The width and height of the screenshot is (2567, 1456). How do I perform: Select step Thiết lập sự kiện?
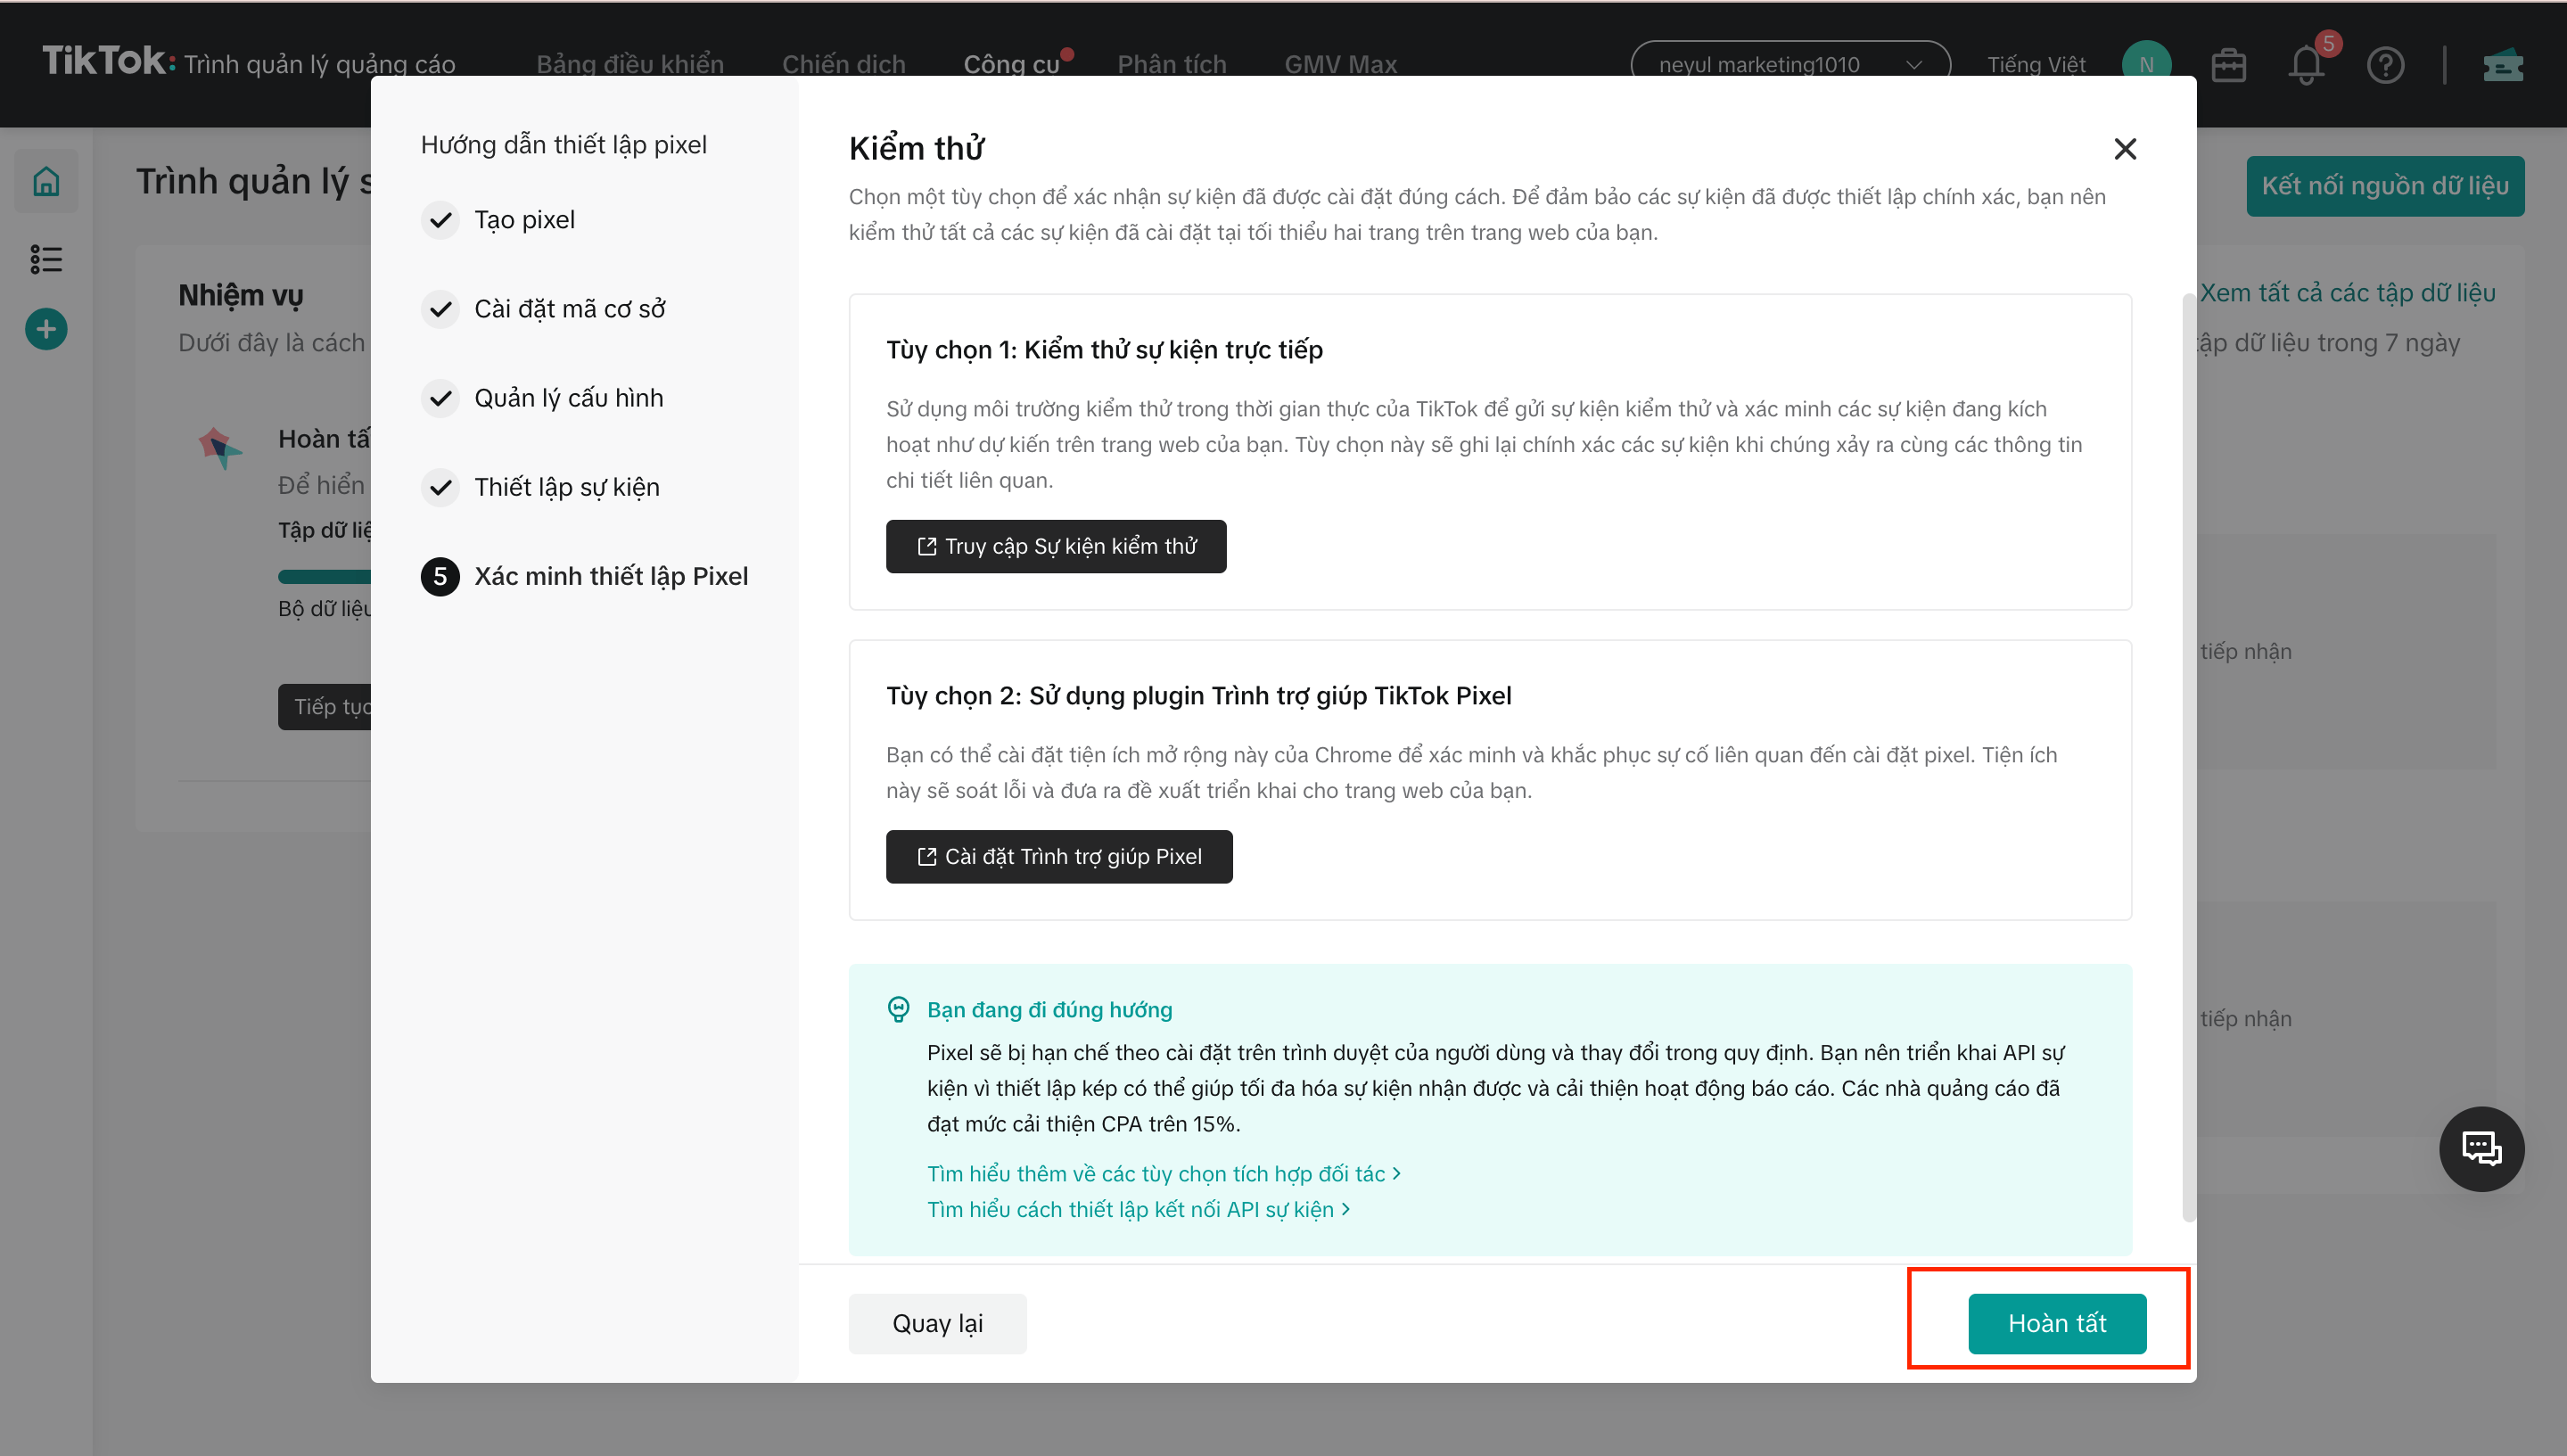click(540, 486)
